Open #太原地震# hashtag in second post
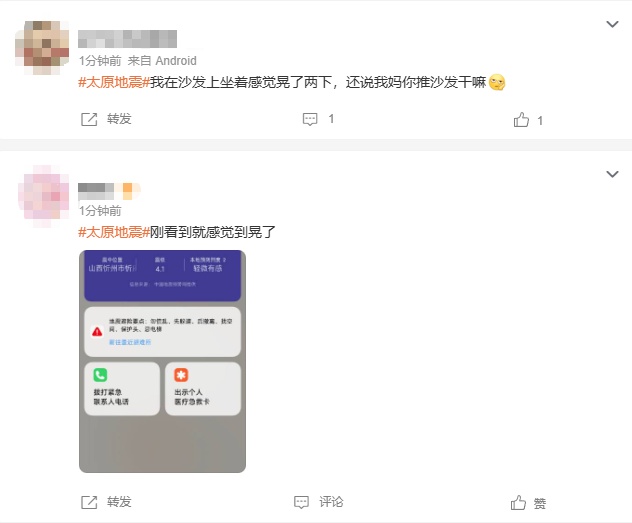This screenshot has height=523, width=632. pos(114,232)
